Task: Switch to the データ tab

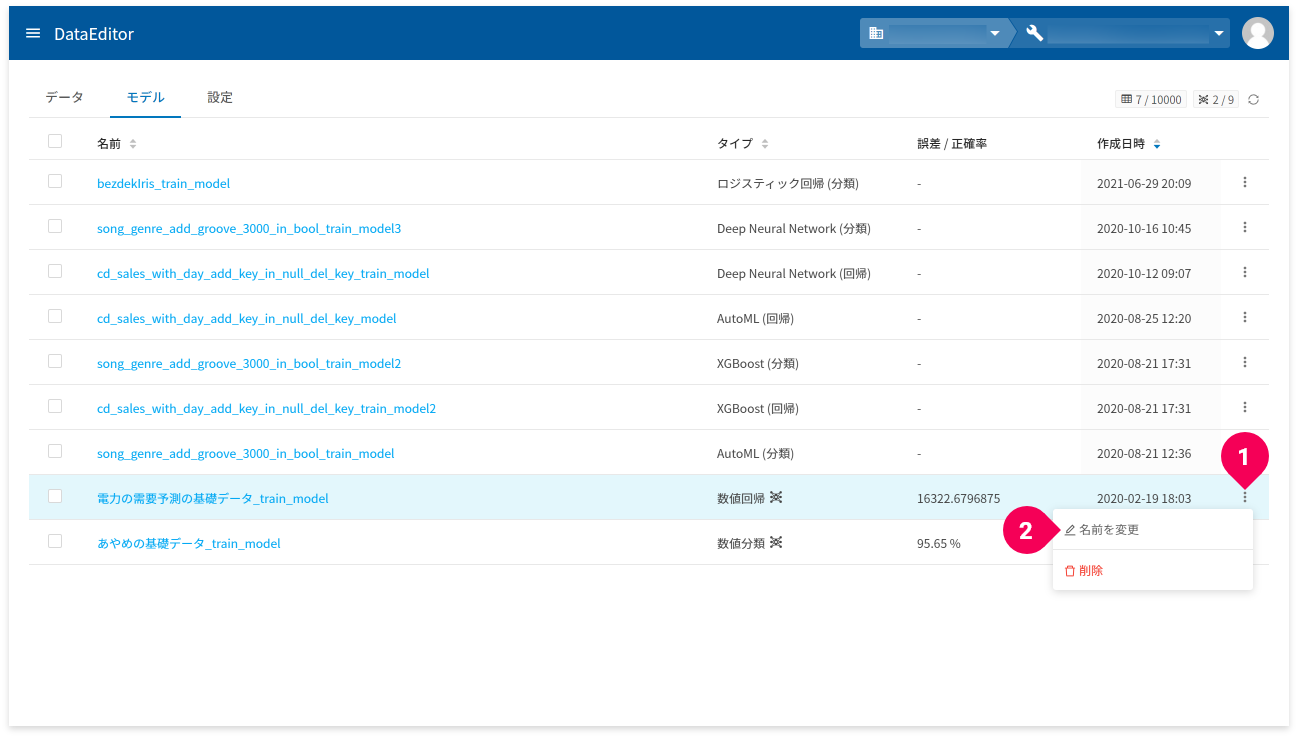Action: point(65,97)
